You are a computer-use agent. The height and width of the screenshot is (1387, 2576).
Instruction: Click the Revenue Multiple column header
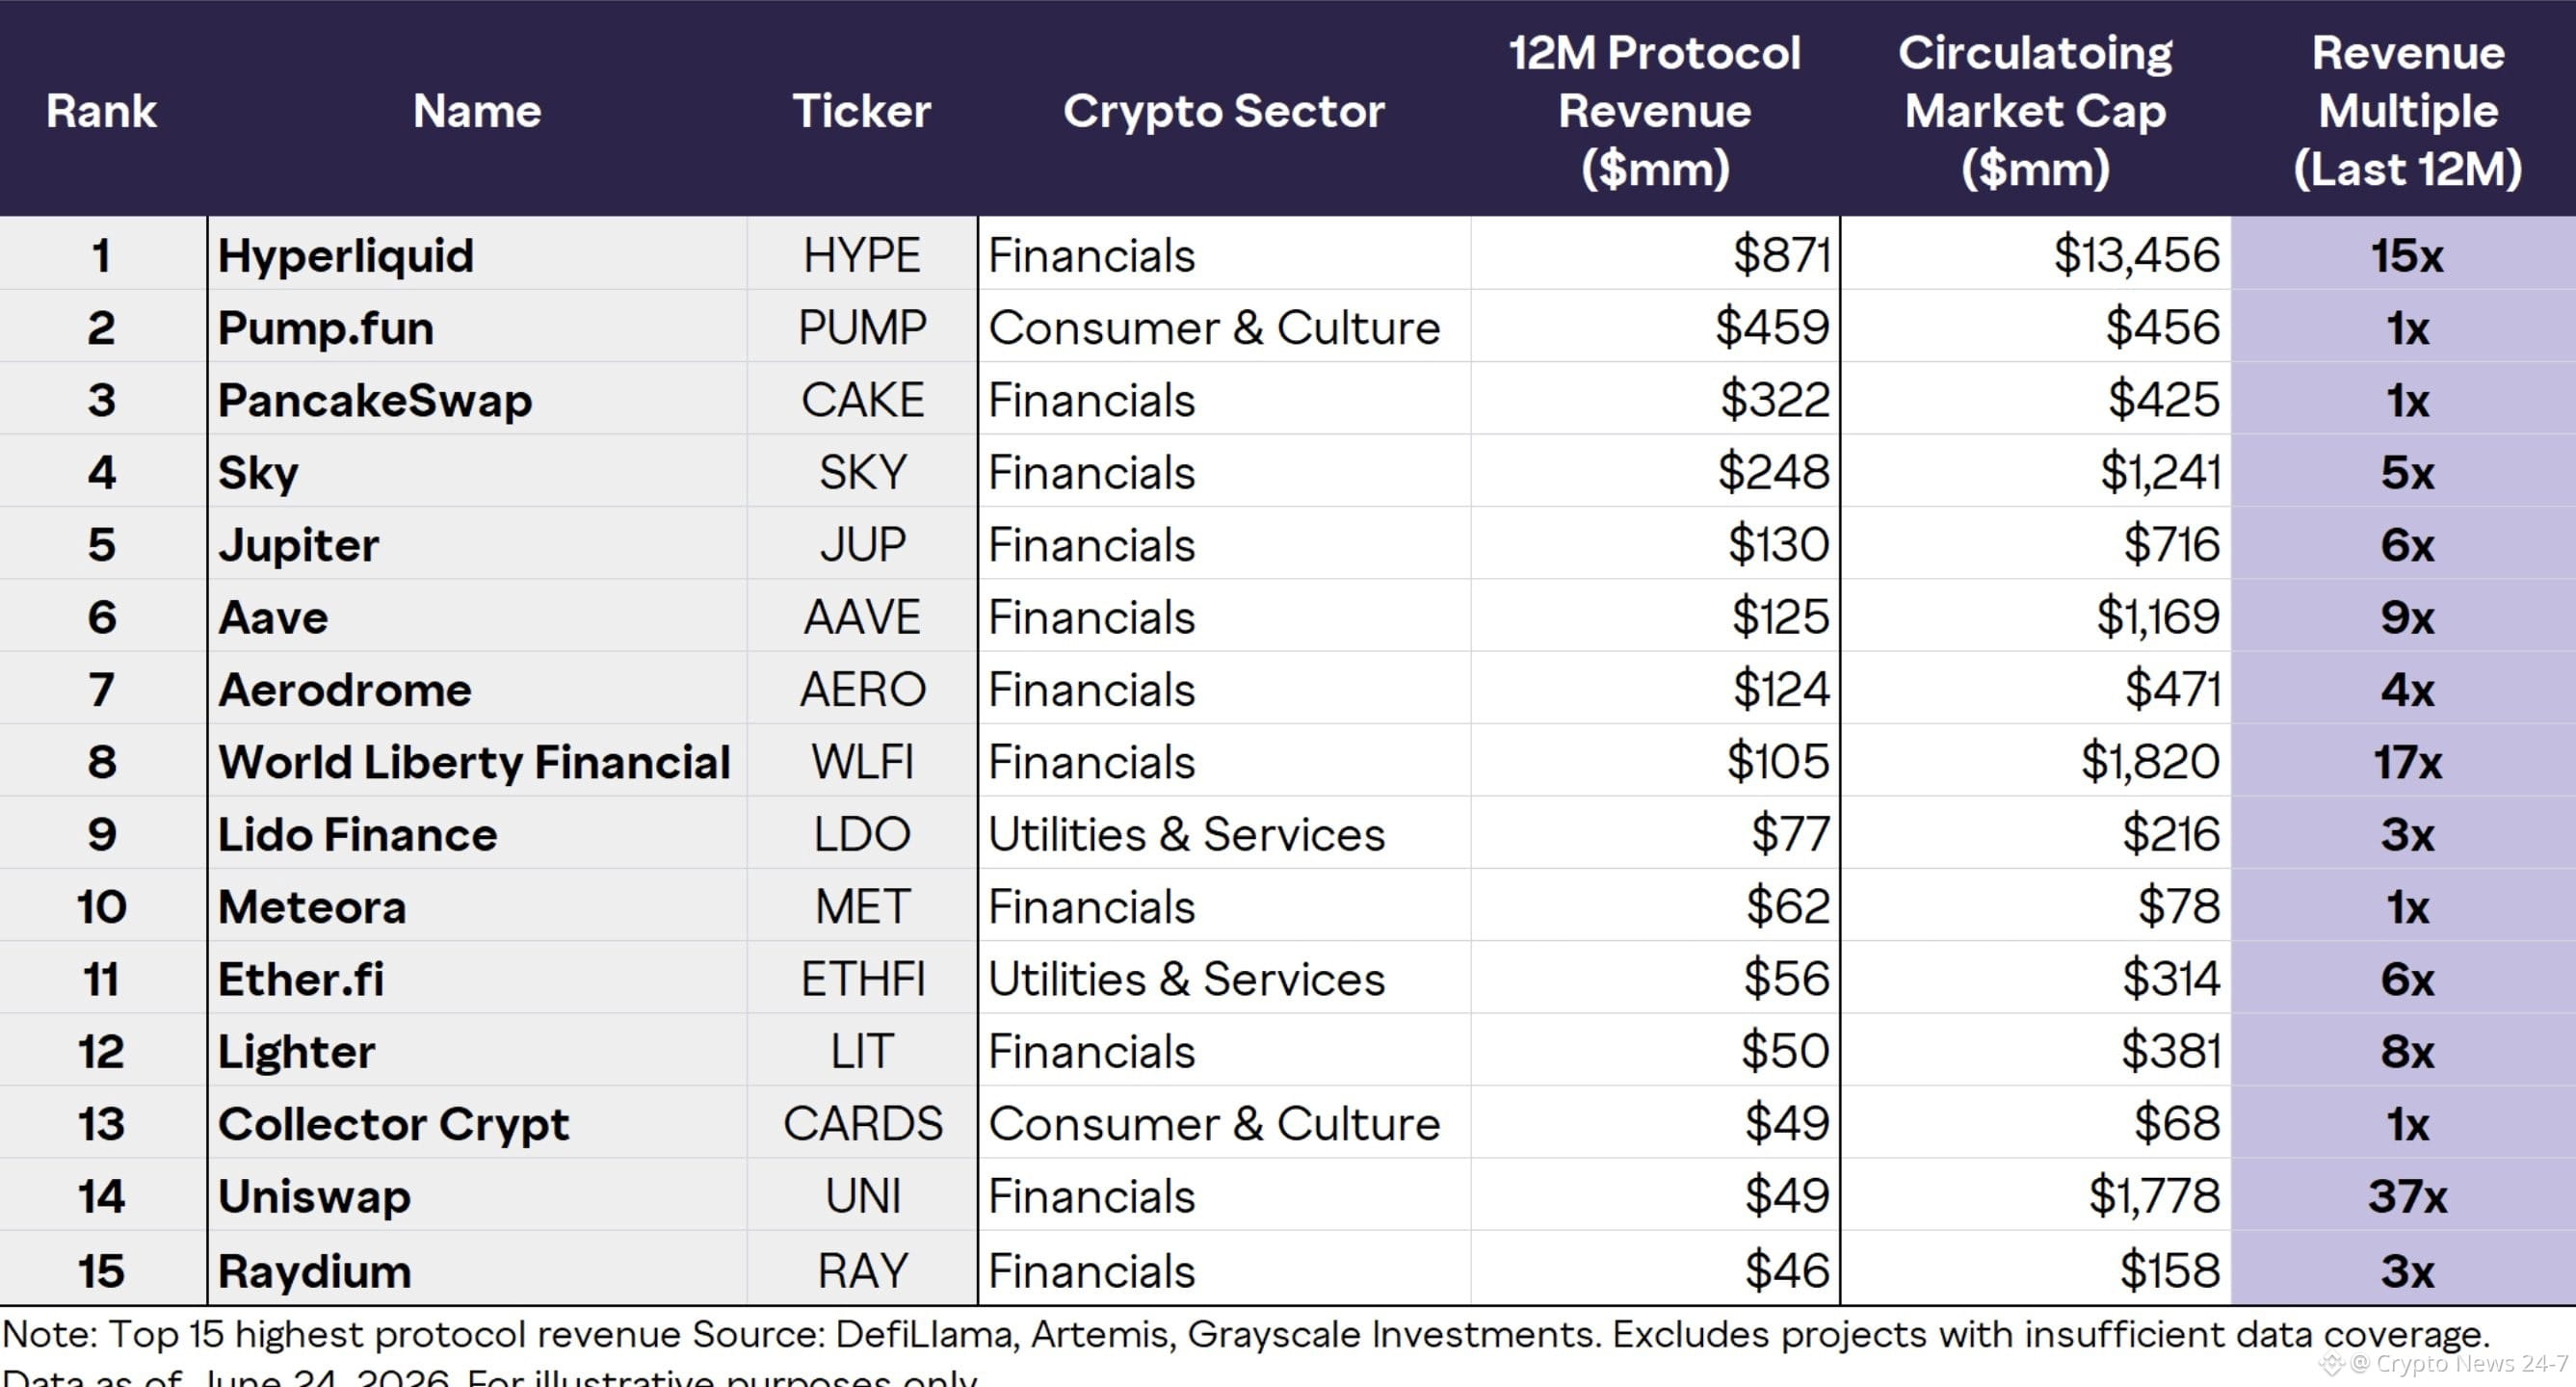pos(2407,111)
